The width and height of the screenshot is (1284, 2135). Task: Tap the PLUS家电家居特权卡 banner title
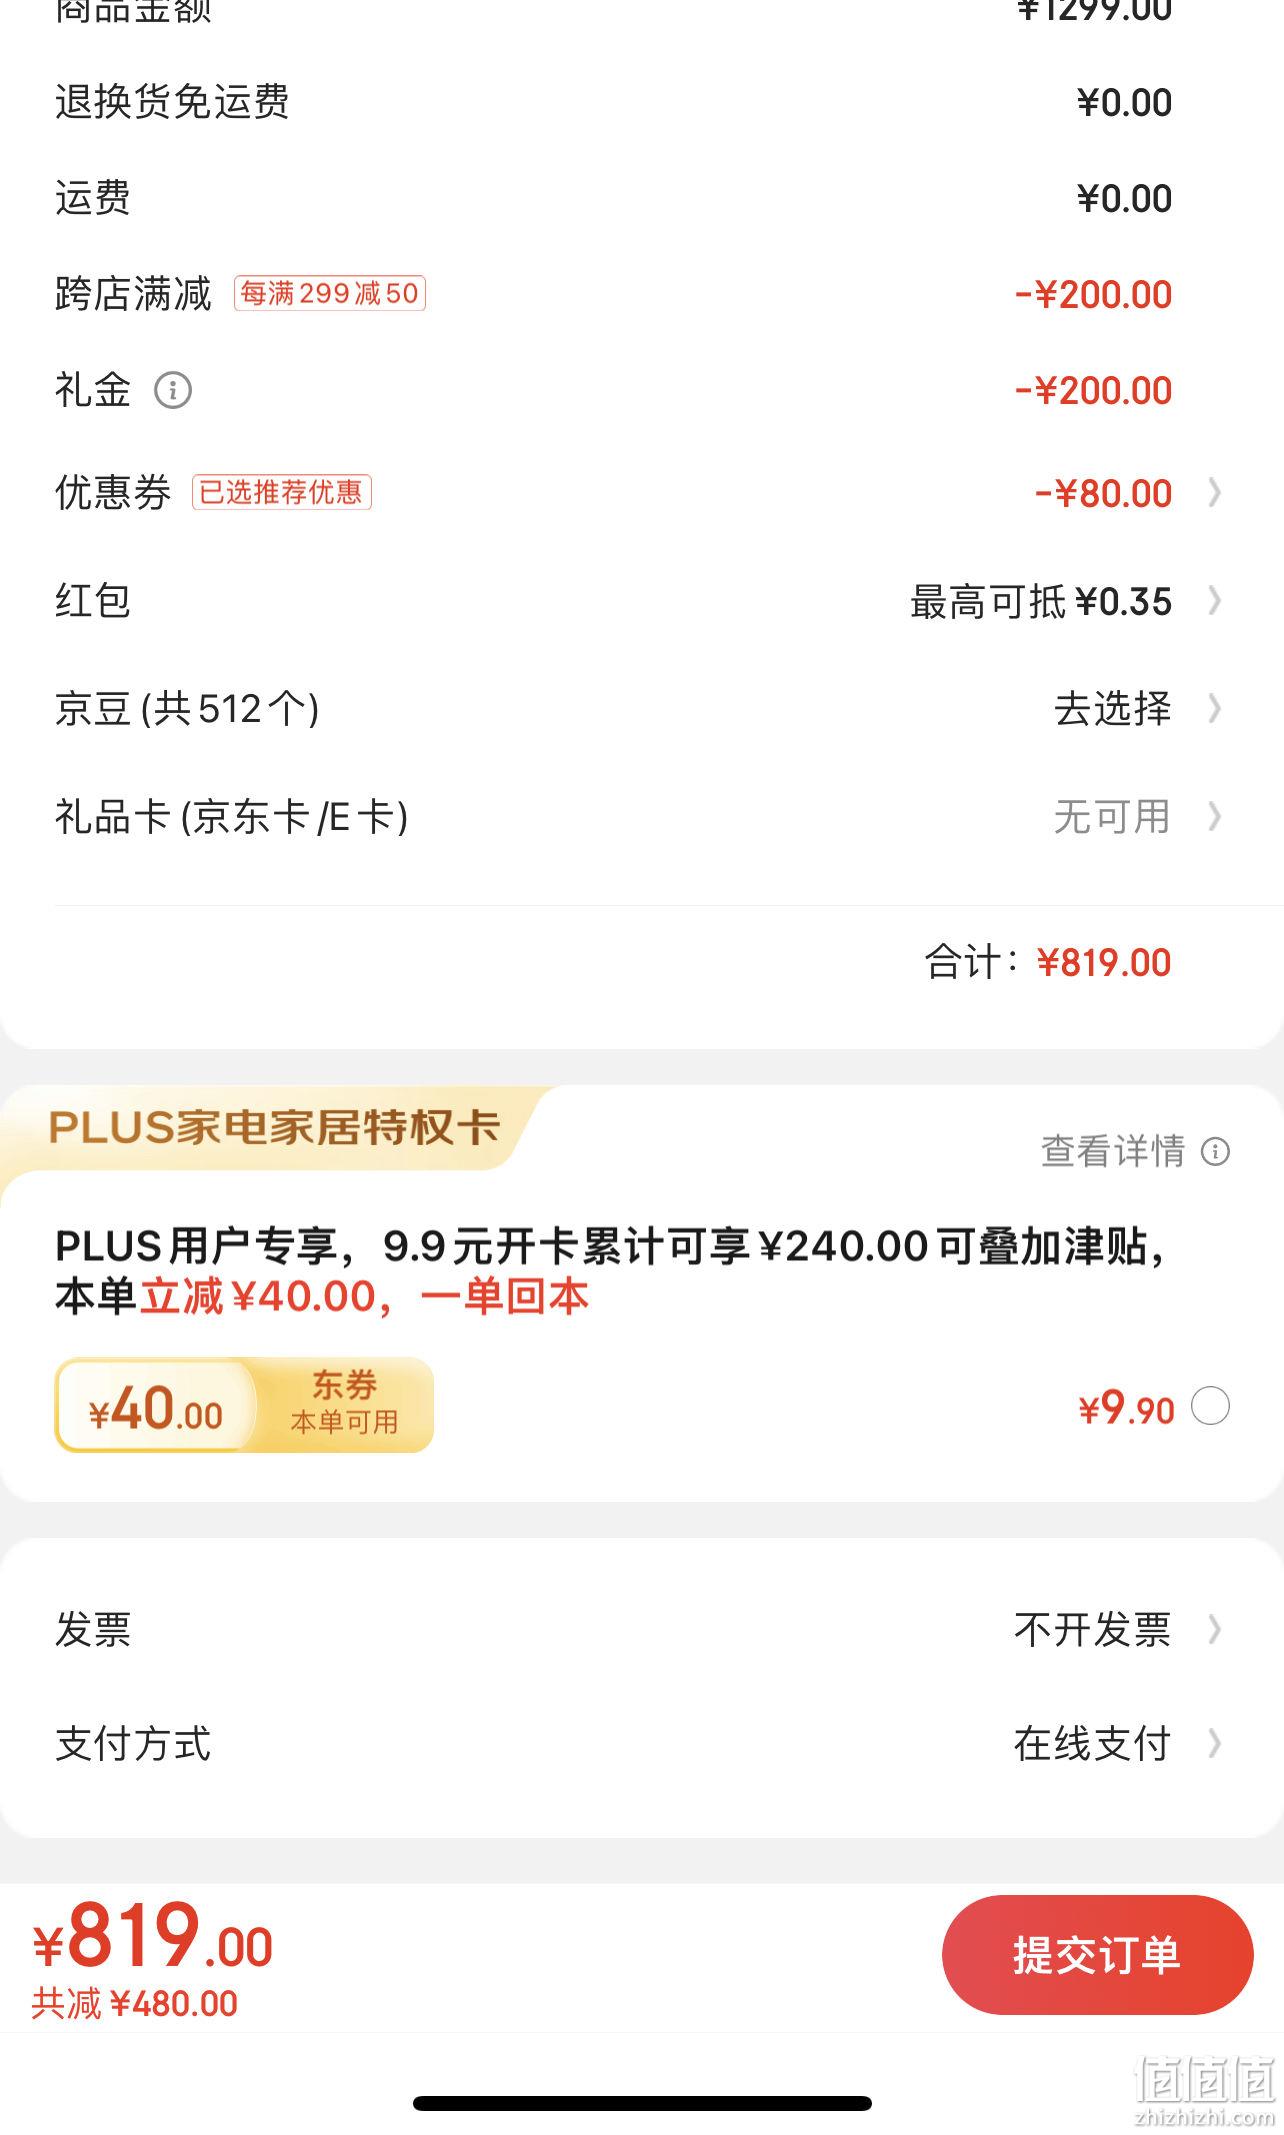pos(274,1127)
